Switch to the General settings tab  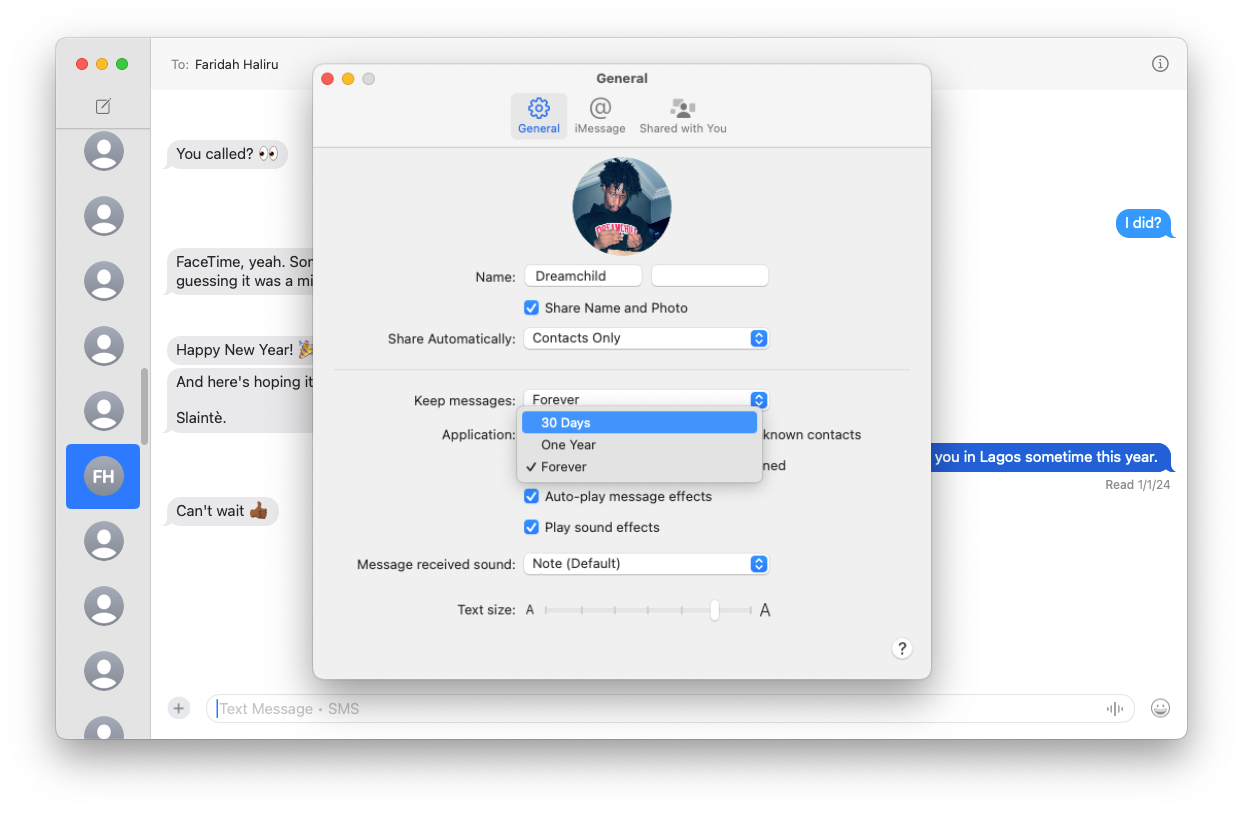click(539, 115)
